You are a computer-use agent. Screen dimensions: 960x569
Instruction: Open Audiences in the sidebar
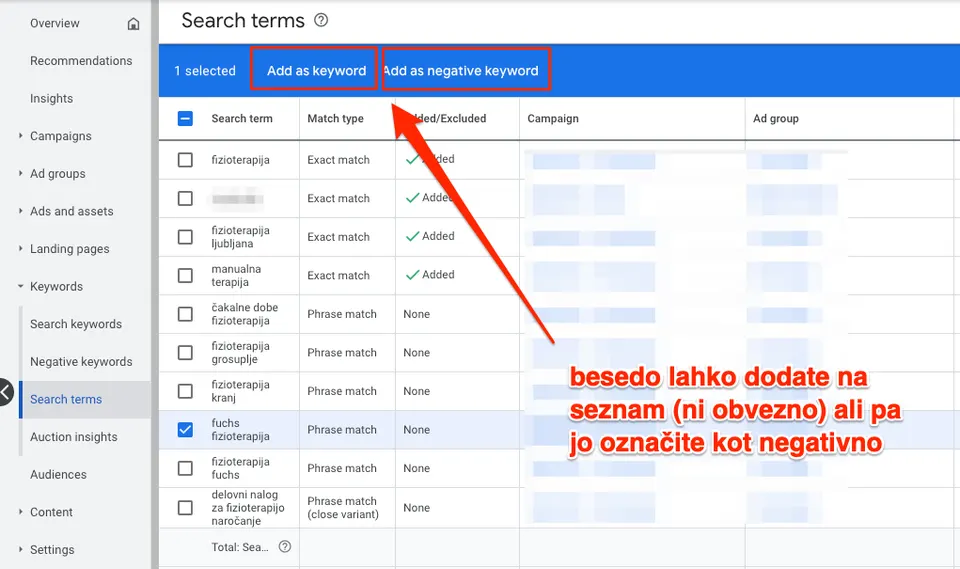[x=58, y=475]
